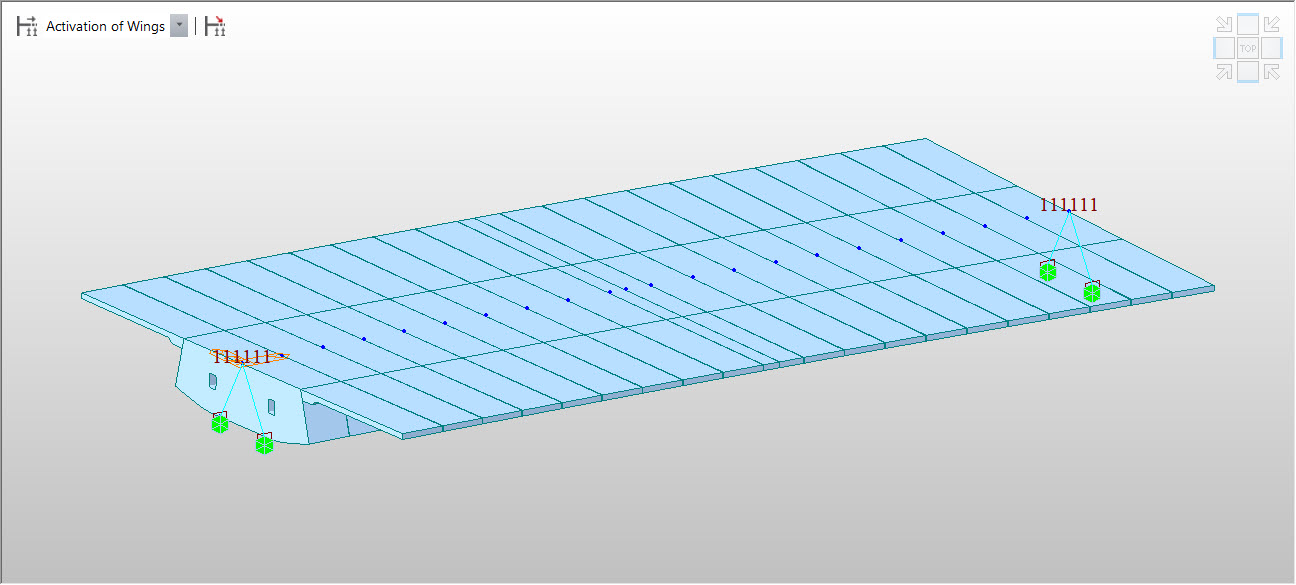
Task: Select the green spring support on the far right
Action: click(x=1091, y=294)
